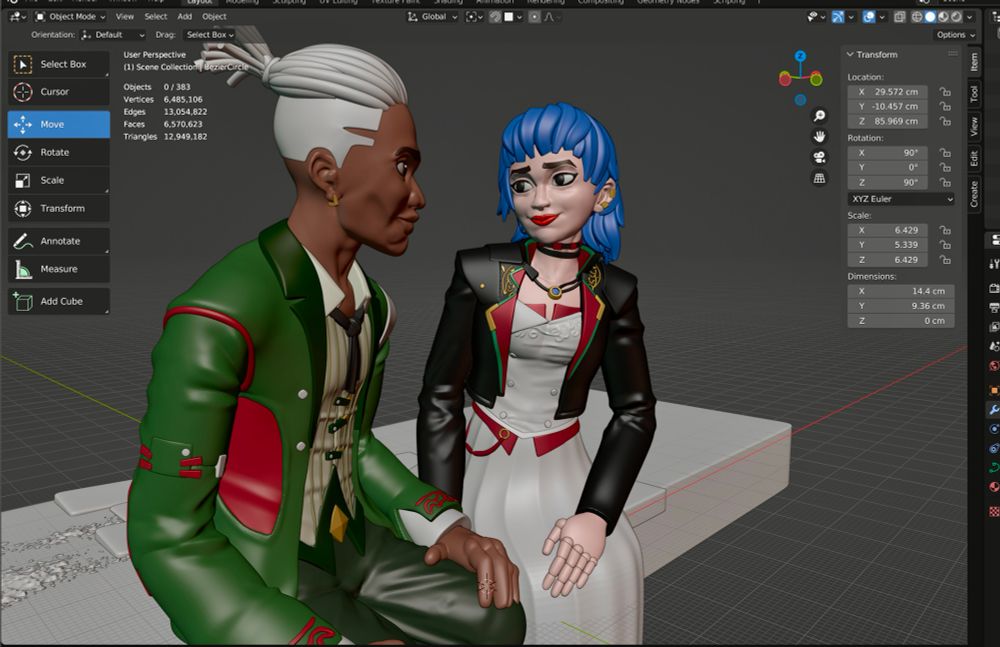Switch to rendered viewport shading
The height and width of the screenshot is (647, 1000).
pos(956,17)
